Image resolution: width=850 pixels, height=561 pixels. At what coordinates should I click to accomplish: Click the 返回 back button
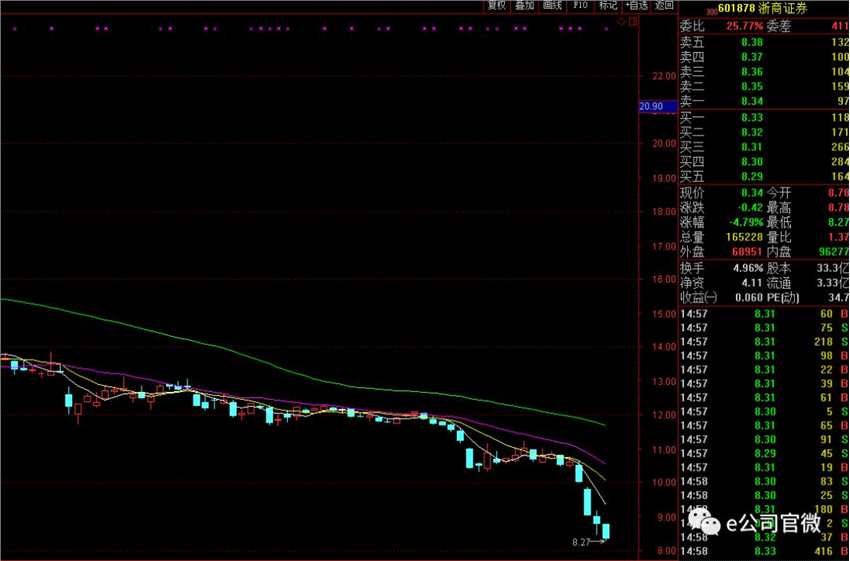pos(664,5)
